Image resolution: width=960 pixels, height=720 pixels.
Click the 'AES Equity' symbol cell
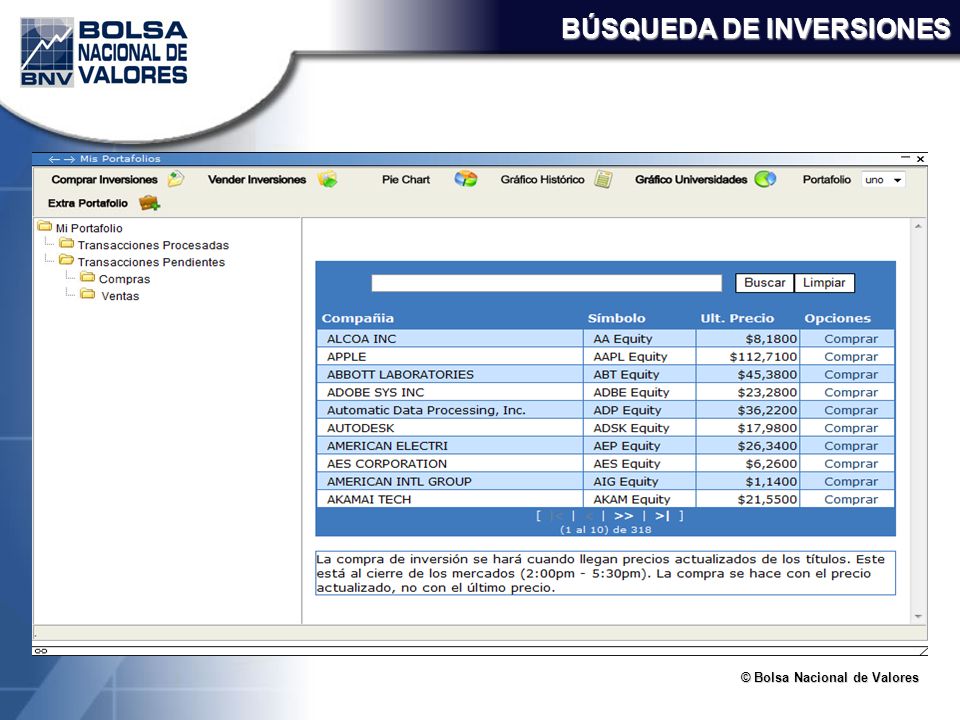pyautogui.click(x=639, y=463)
